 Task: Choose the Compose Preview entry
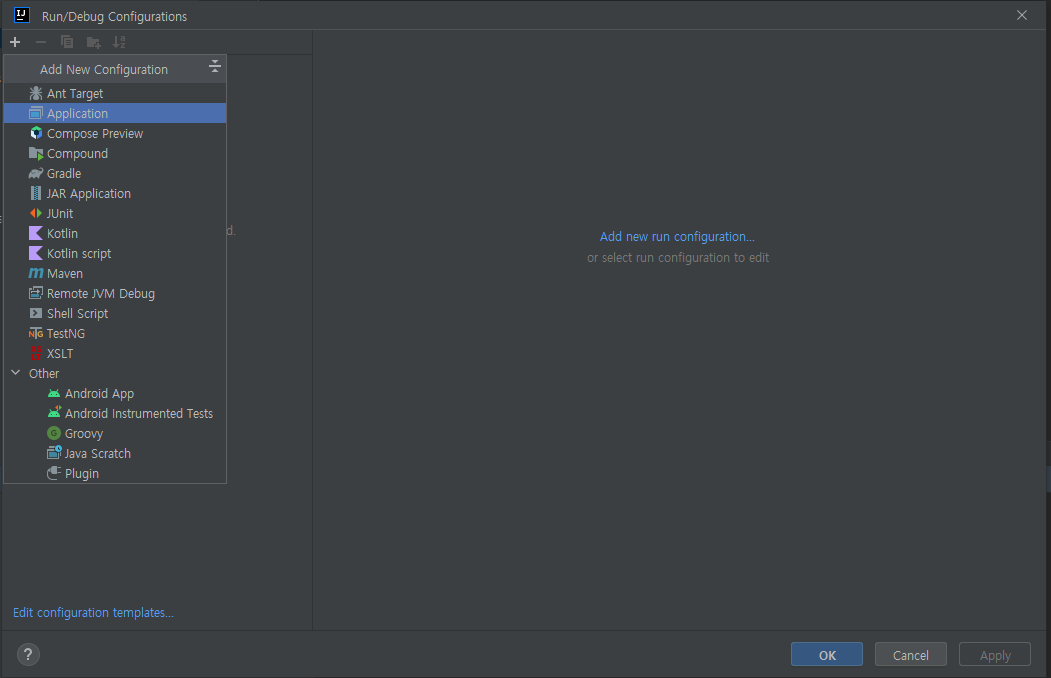pyautogui.click(x=115, y=133)
